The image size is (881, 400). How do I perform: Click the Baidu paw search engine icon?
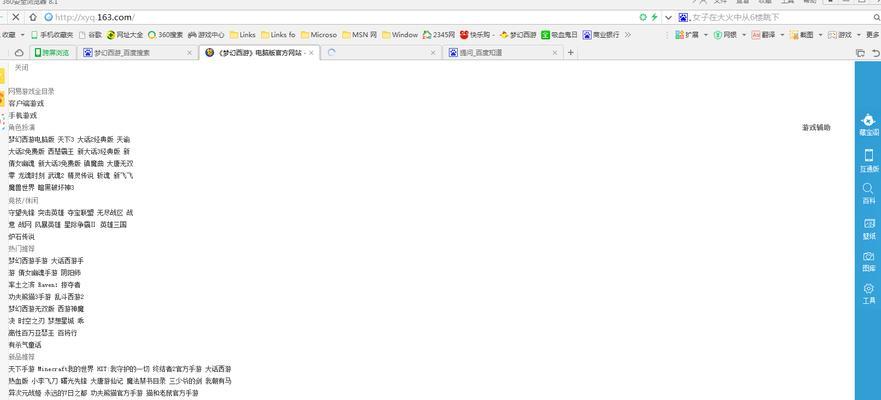pyautogui.click(x=683, y=17)
